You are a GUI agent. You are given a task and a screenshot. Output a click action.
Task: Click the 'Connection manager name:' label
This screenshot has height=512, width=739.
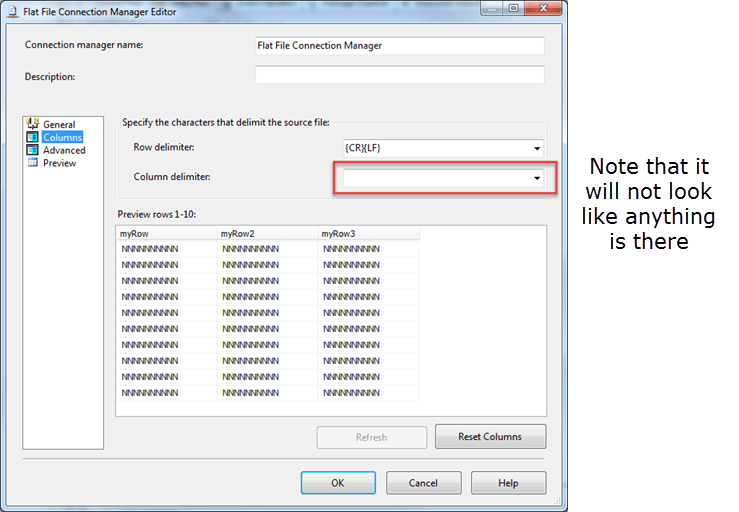(x=84, y=45)
